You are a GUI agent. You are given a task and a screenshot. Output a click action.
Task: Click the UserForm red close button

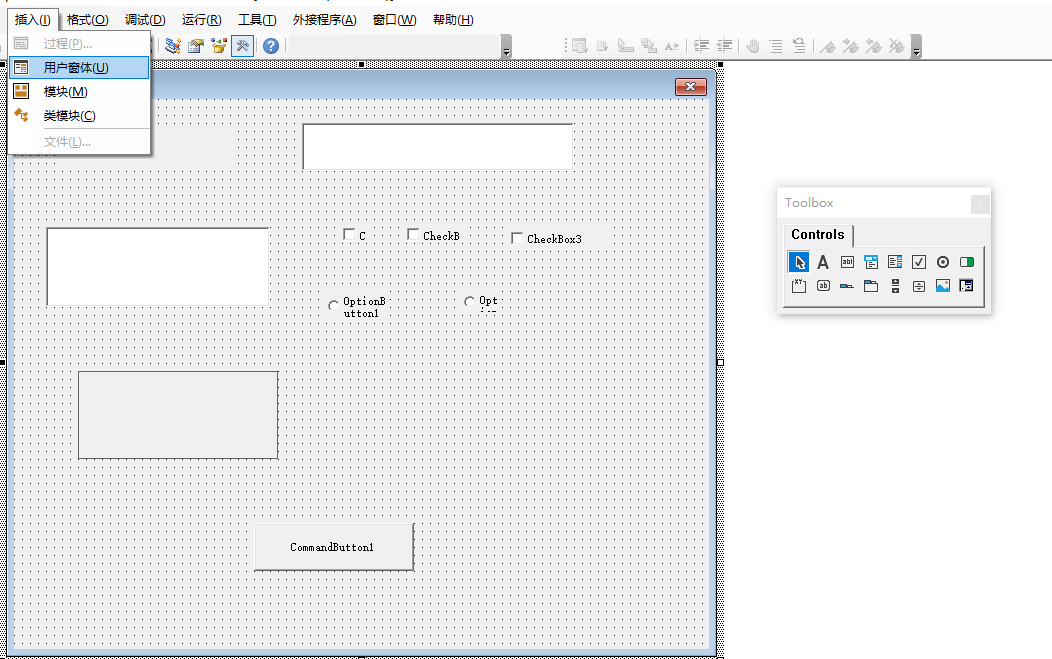(690, 87)
